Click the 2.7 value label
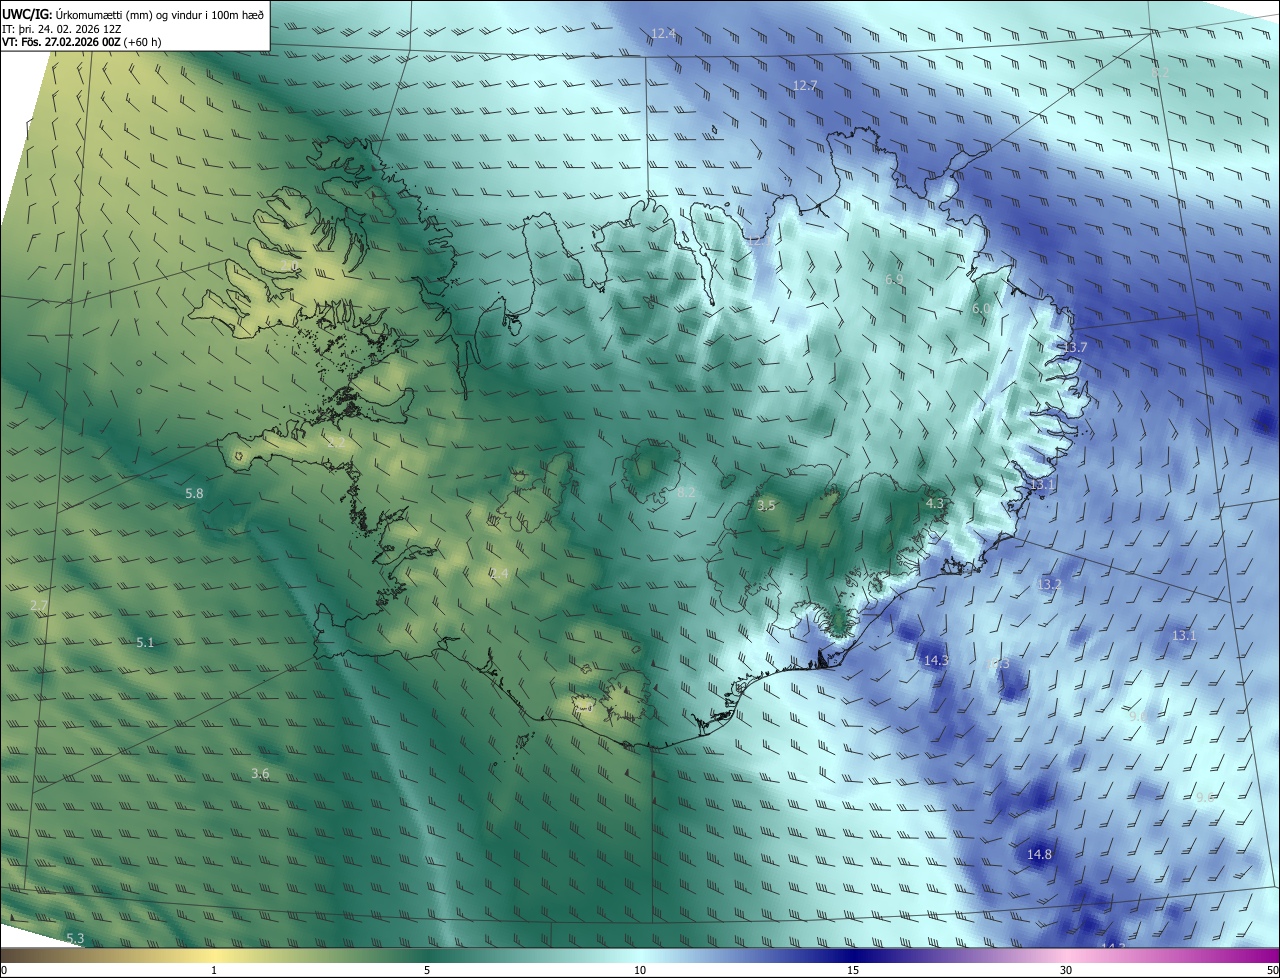 click(x=39, y=605)
